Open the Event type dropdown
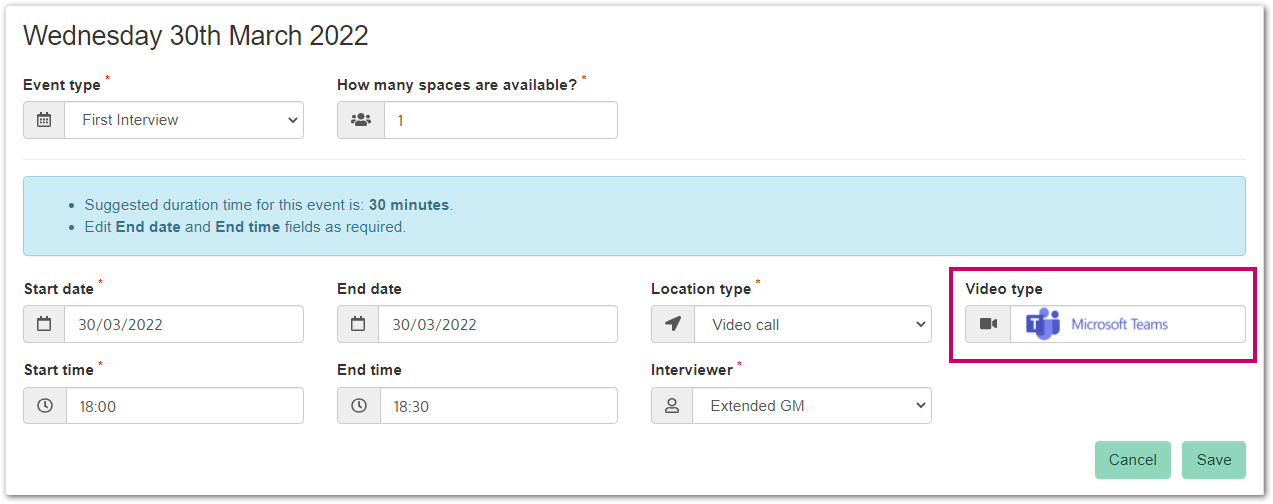The width and height of the screenshot is (1273, 504). pos(184,120)
